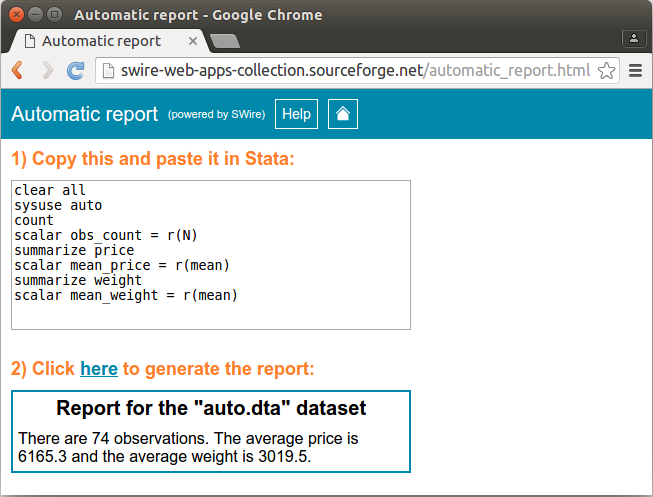Maximize the Chrome window
Screen dimensions: 653x497
[x=52, y=14]
